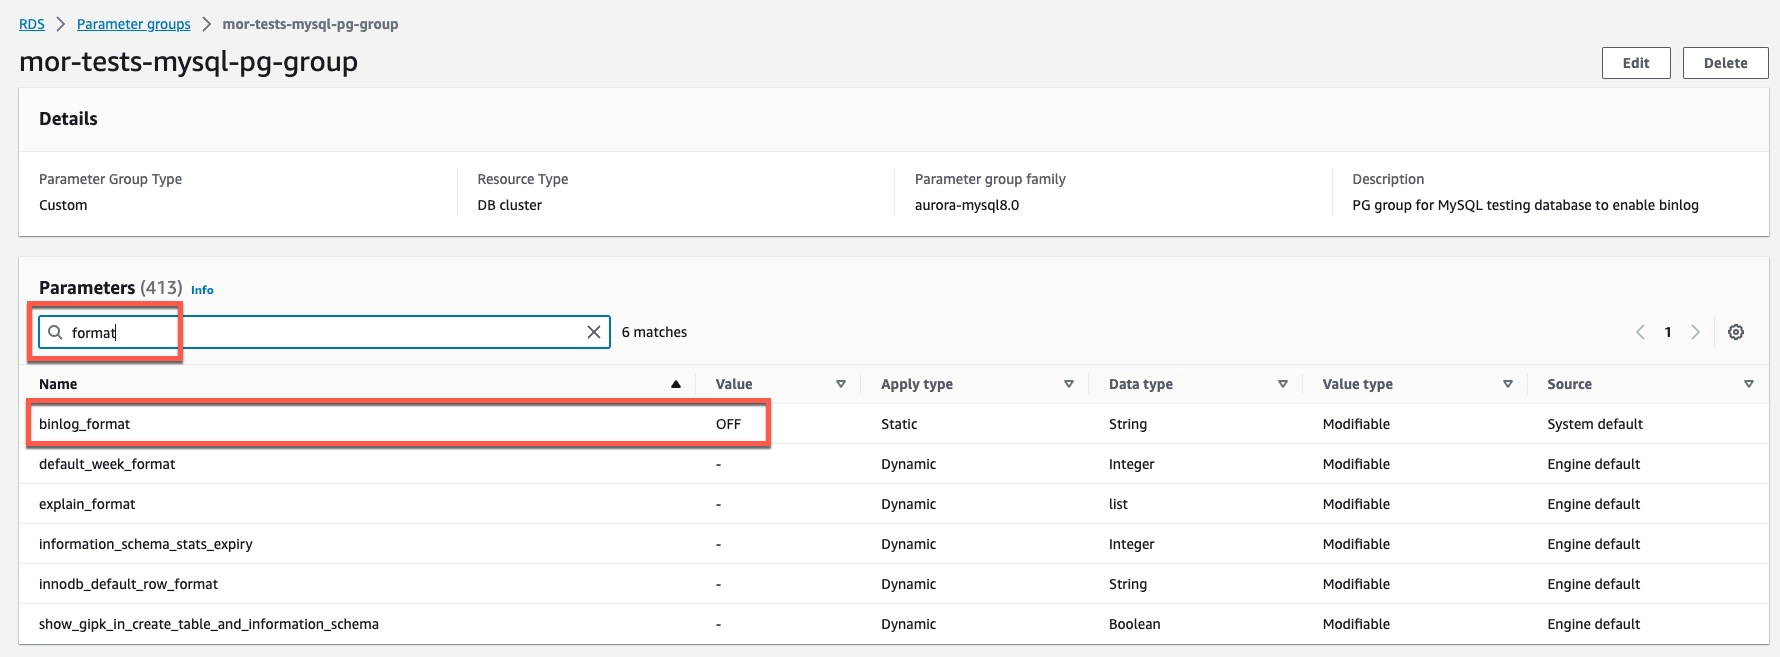Open Parameter groups breadcrumb link

click(133, 24)
